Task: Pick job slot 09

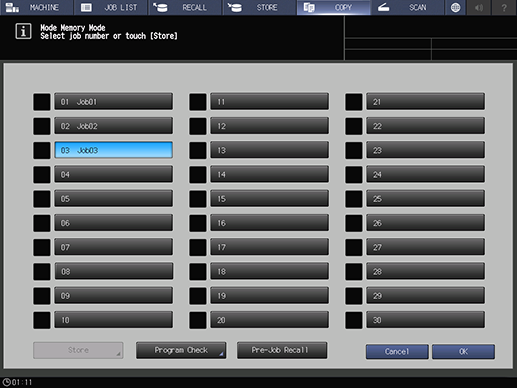Action: [x=114, y=296]
